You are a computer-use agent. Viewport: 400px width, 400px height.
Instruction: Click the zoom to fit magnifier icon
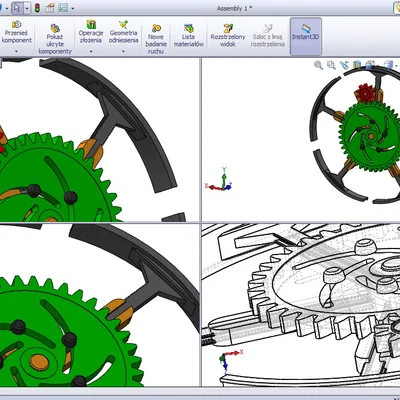click(318, 65)
